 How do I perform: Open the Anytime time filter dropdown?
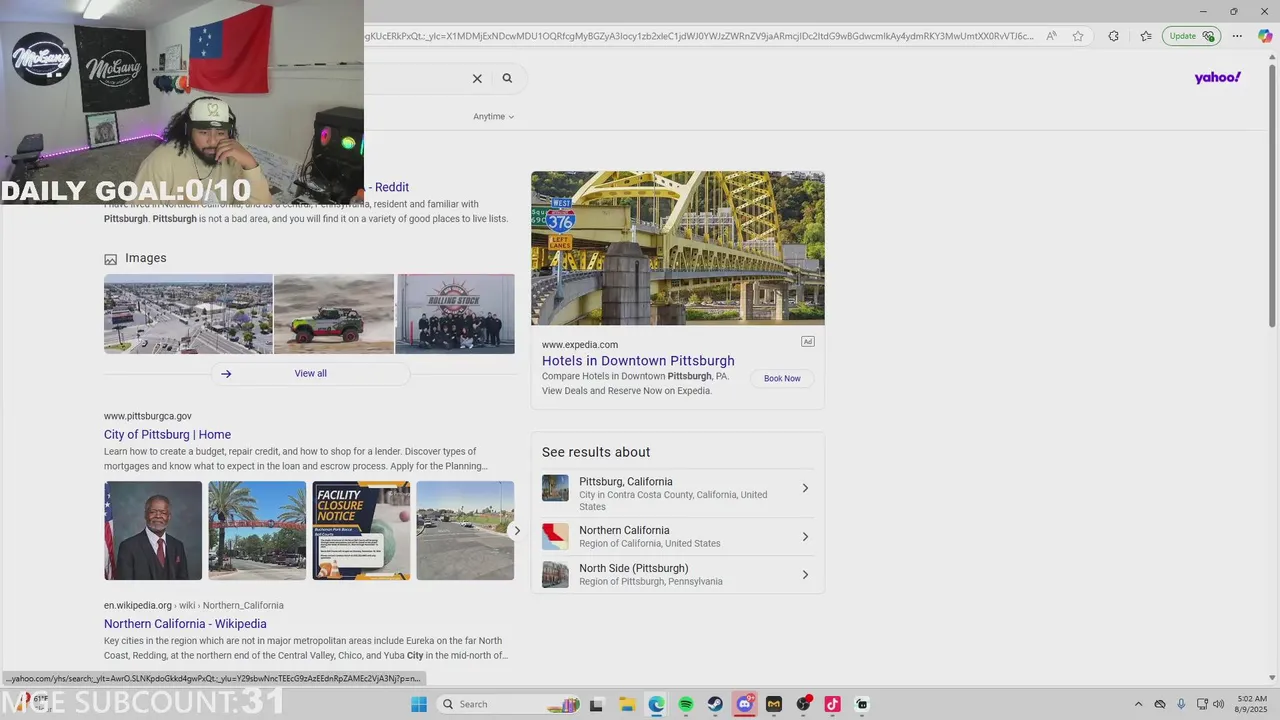click(493, 116)
